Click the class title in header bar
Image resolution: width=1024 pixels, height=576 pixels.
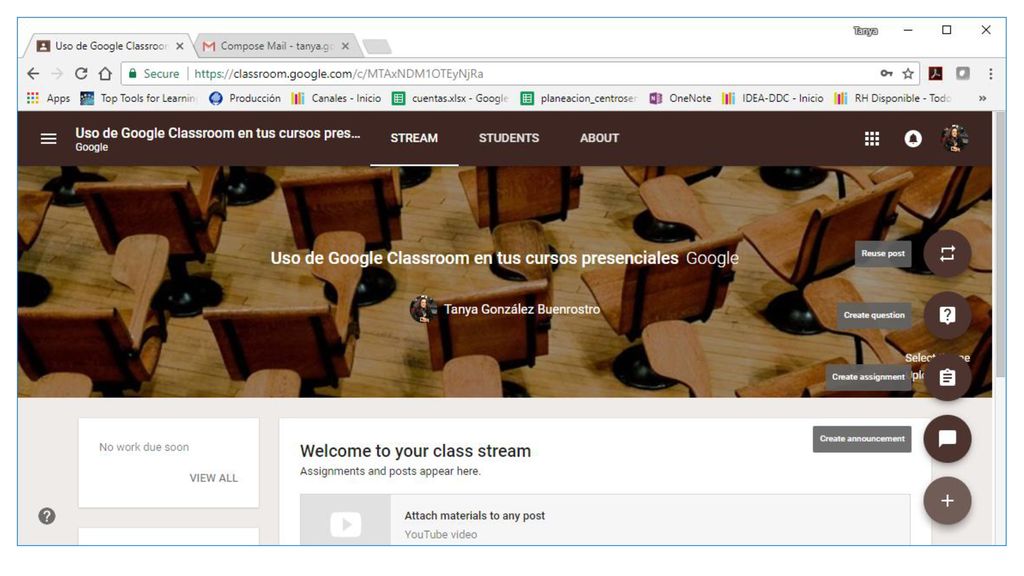[x=217, y=133]
